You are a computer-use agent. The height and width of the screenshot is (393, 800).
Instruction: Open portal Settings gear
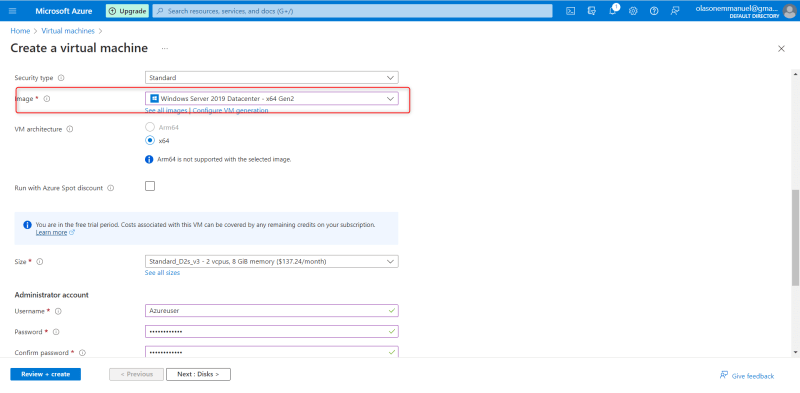pyautogui.click(x=633, y=11)
